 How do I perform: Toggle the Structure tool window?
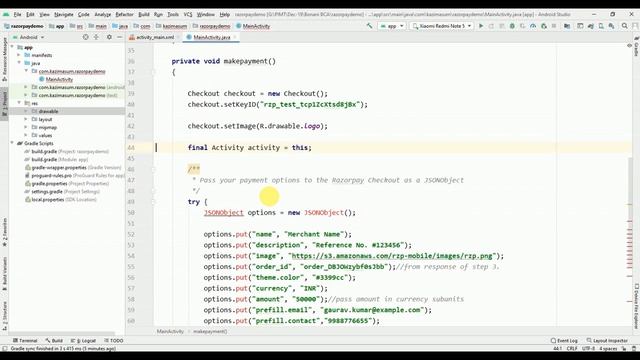click(x=4, y=315)
